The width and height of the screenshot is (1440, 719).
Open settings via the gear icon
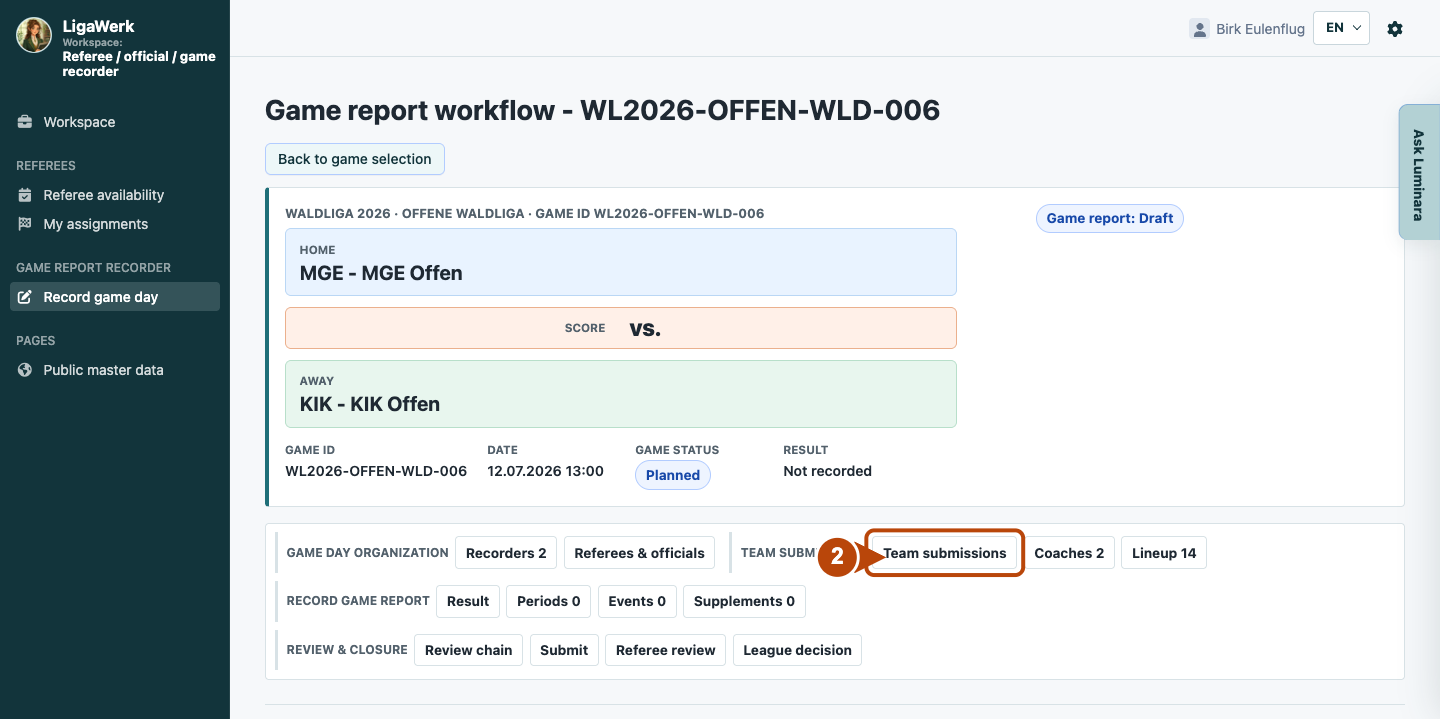(1395, 29)
